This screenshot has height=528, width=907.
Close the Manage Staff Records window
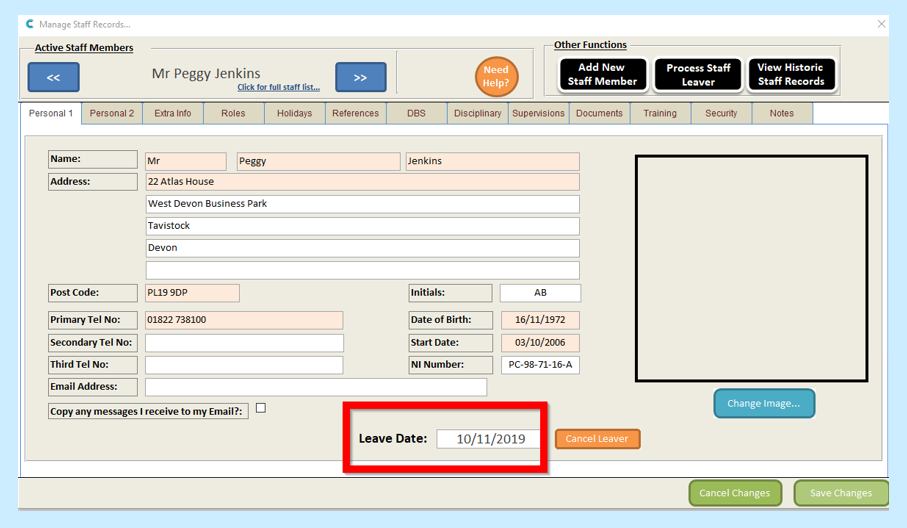tap(881, 24)
